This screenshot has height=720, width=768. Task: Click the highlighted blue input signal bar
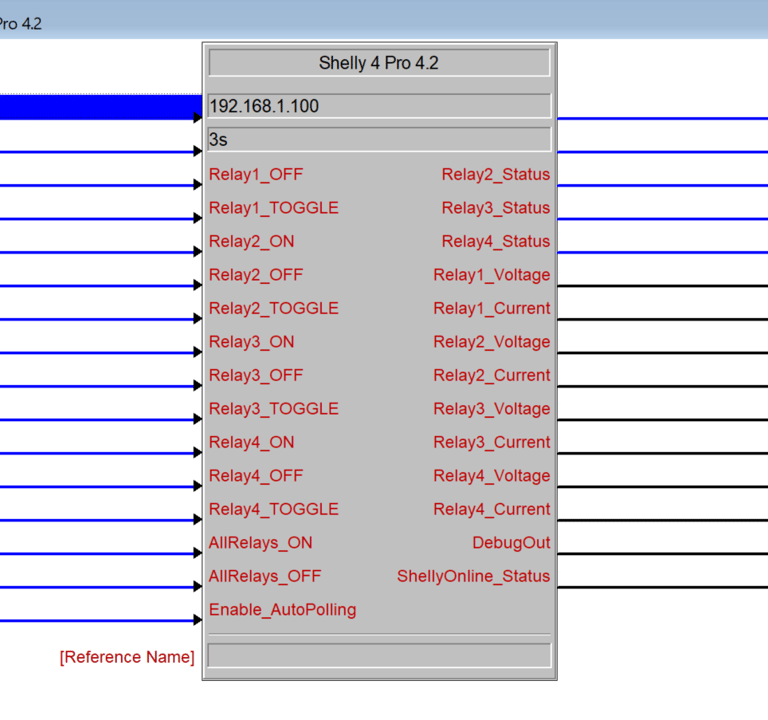click(x=100, y=107)
